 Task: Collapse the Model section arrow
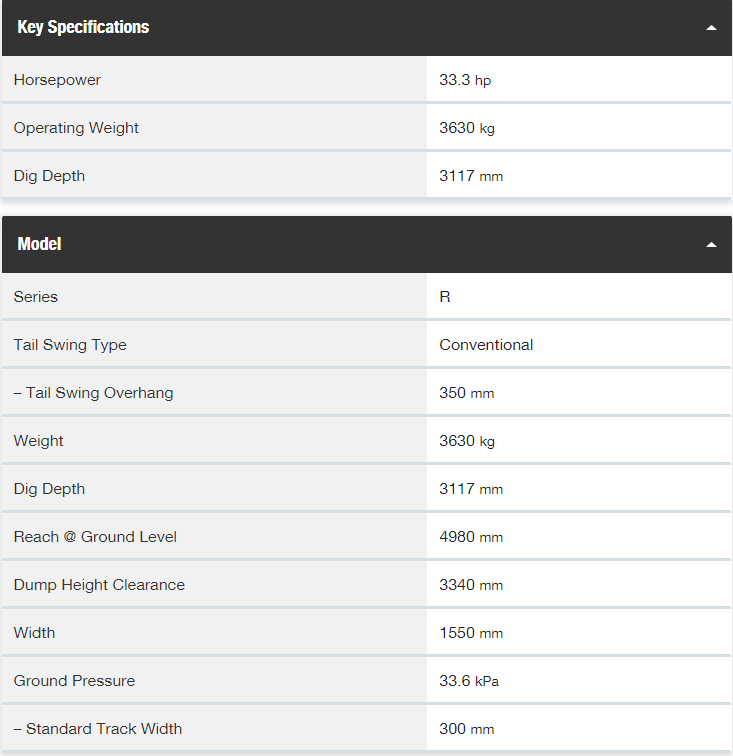711,245
